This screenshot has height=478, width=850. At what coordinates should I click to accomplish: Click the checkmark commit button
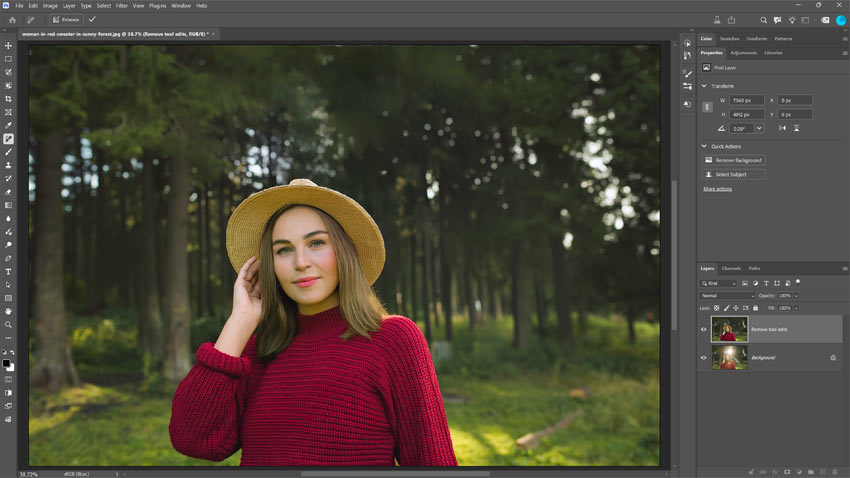pyautogui.click(x=92, y=20)
